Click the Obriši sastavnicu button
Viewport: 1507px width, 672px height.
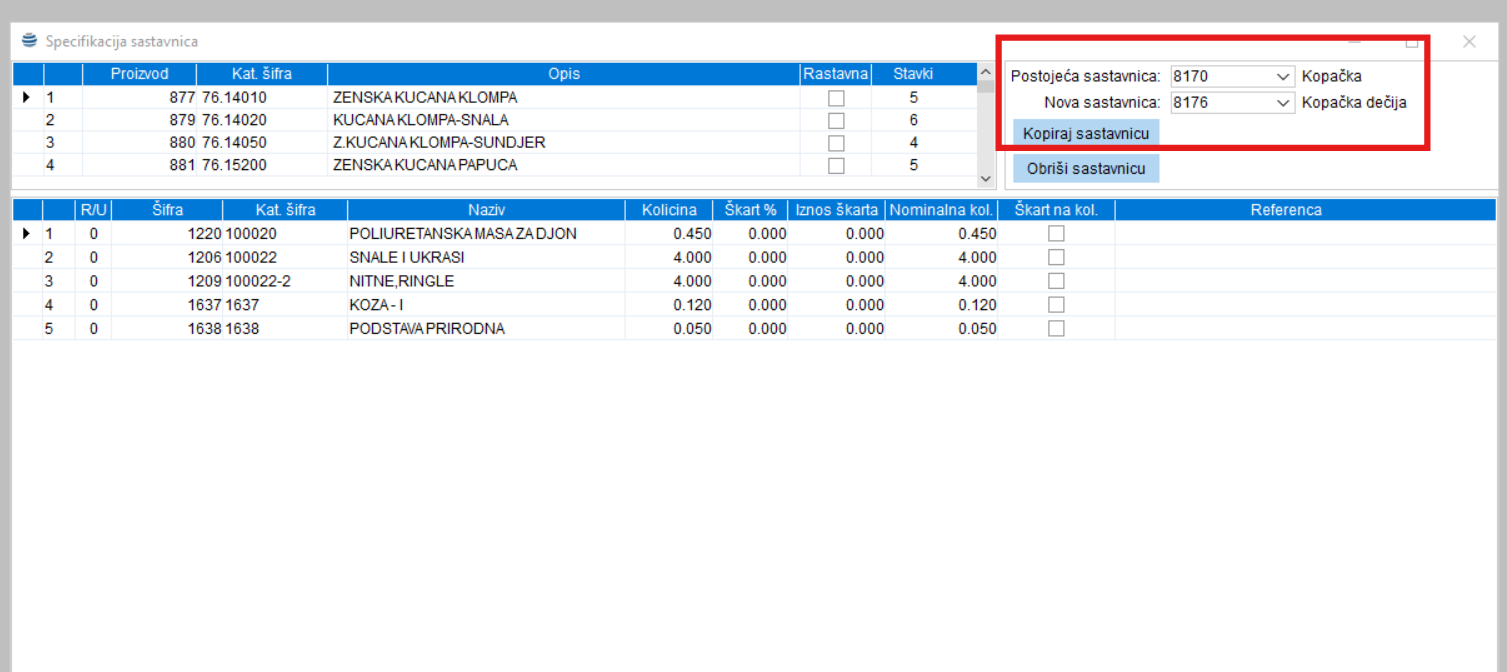click(1086, 169)
